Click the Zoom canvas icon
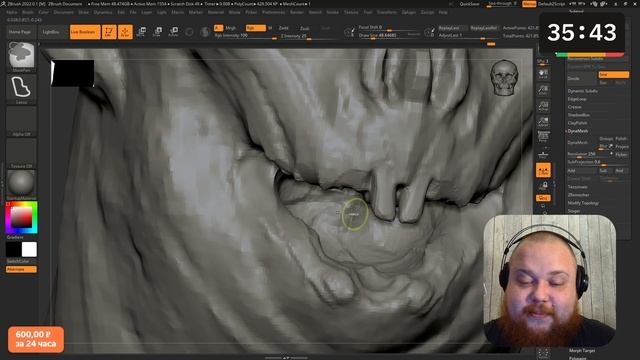The height and width of the screenshot is (360, 640). click(x=543, y=90)
